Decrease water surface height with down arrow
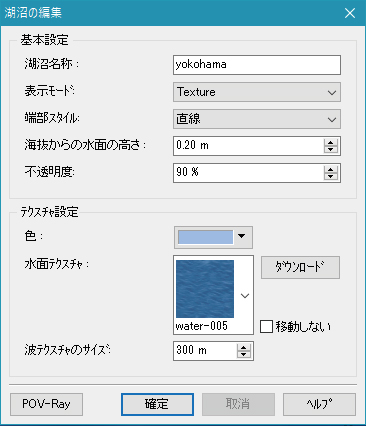The width and height of the screenshot is (366, 426). 330,149
